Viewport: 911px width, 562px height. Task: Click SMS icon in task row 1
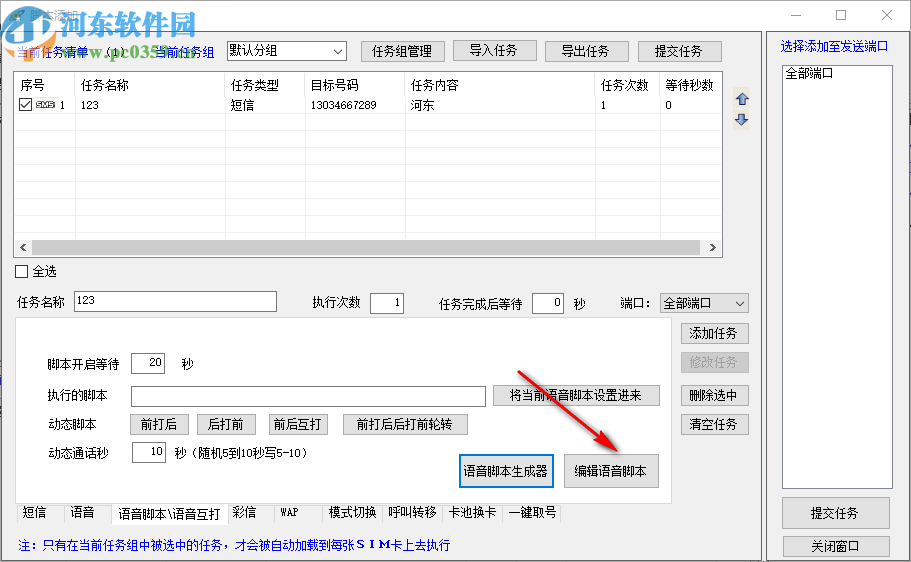(45, 105)
